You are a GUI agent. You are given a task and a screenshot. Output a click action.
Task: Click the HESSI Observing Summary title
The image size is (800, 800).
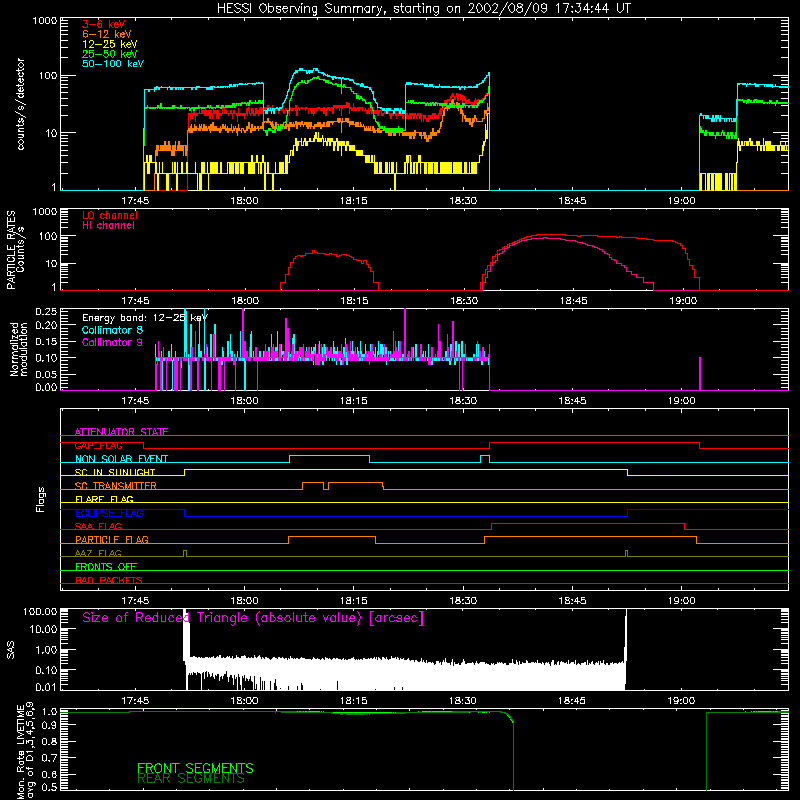click(x=423, y=9)
